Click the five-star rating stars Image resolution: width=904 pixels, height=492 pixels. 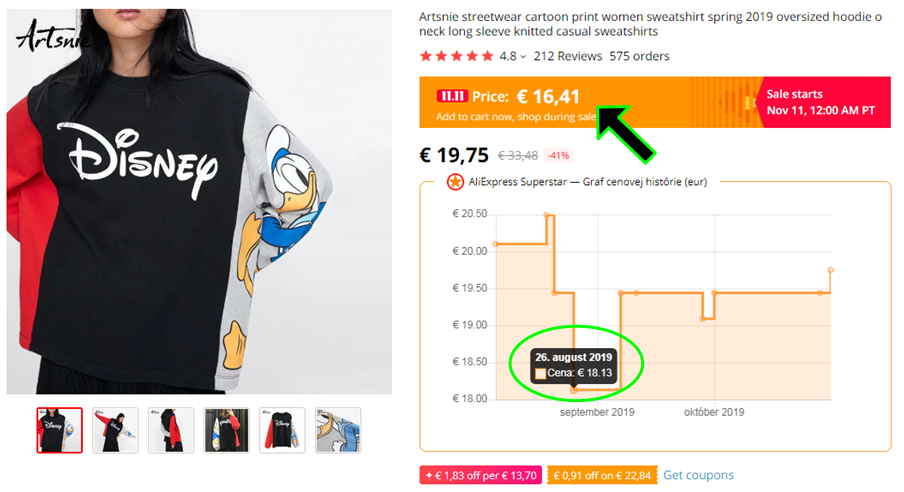(457, 56)
